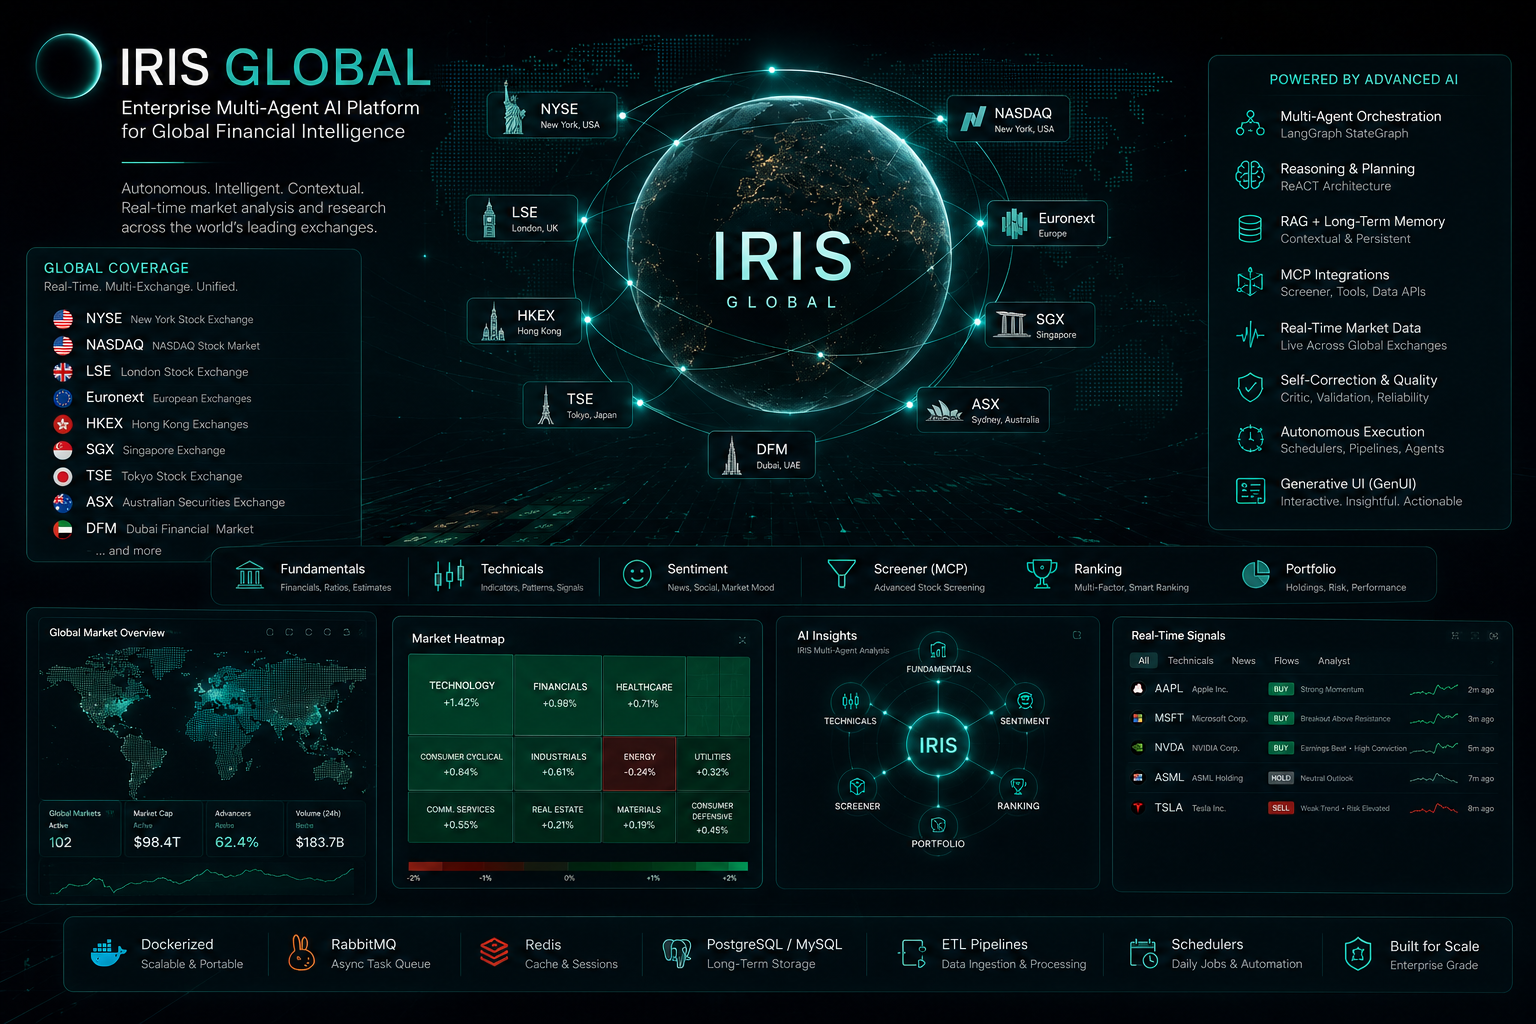Viewport: 1536px width, 1024px height.
Task: Click the RabbitMQ rabbit icon
Action: 300,953
